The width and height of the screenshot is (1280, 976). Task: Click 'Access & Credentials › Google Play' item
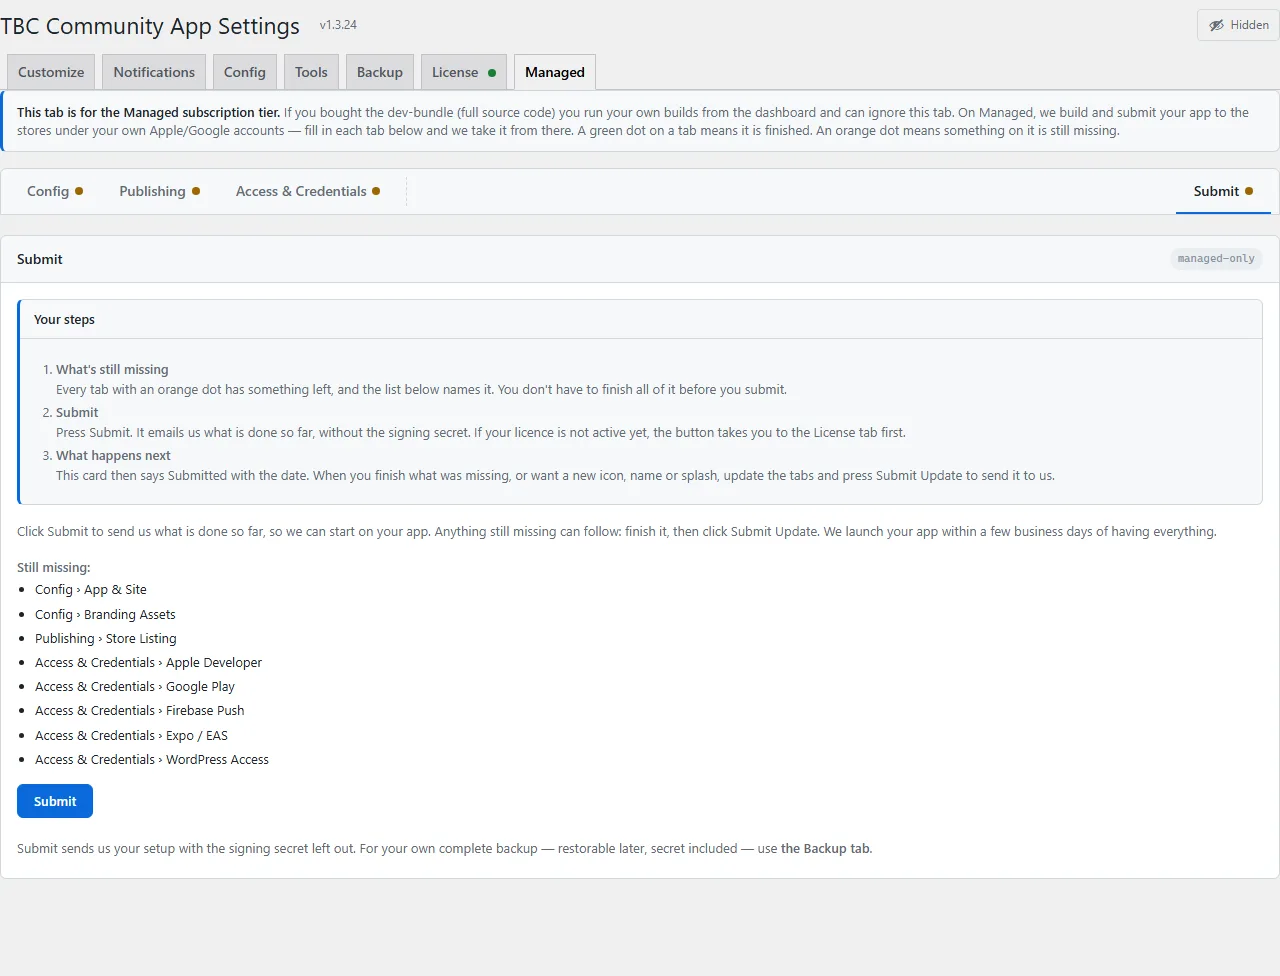pos(135,686)
